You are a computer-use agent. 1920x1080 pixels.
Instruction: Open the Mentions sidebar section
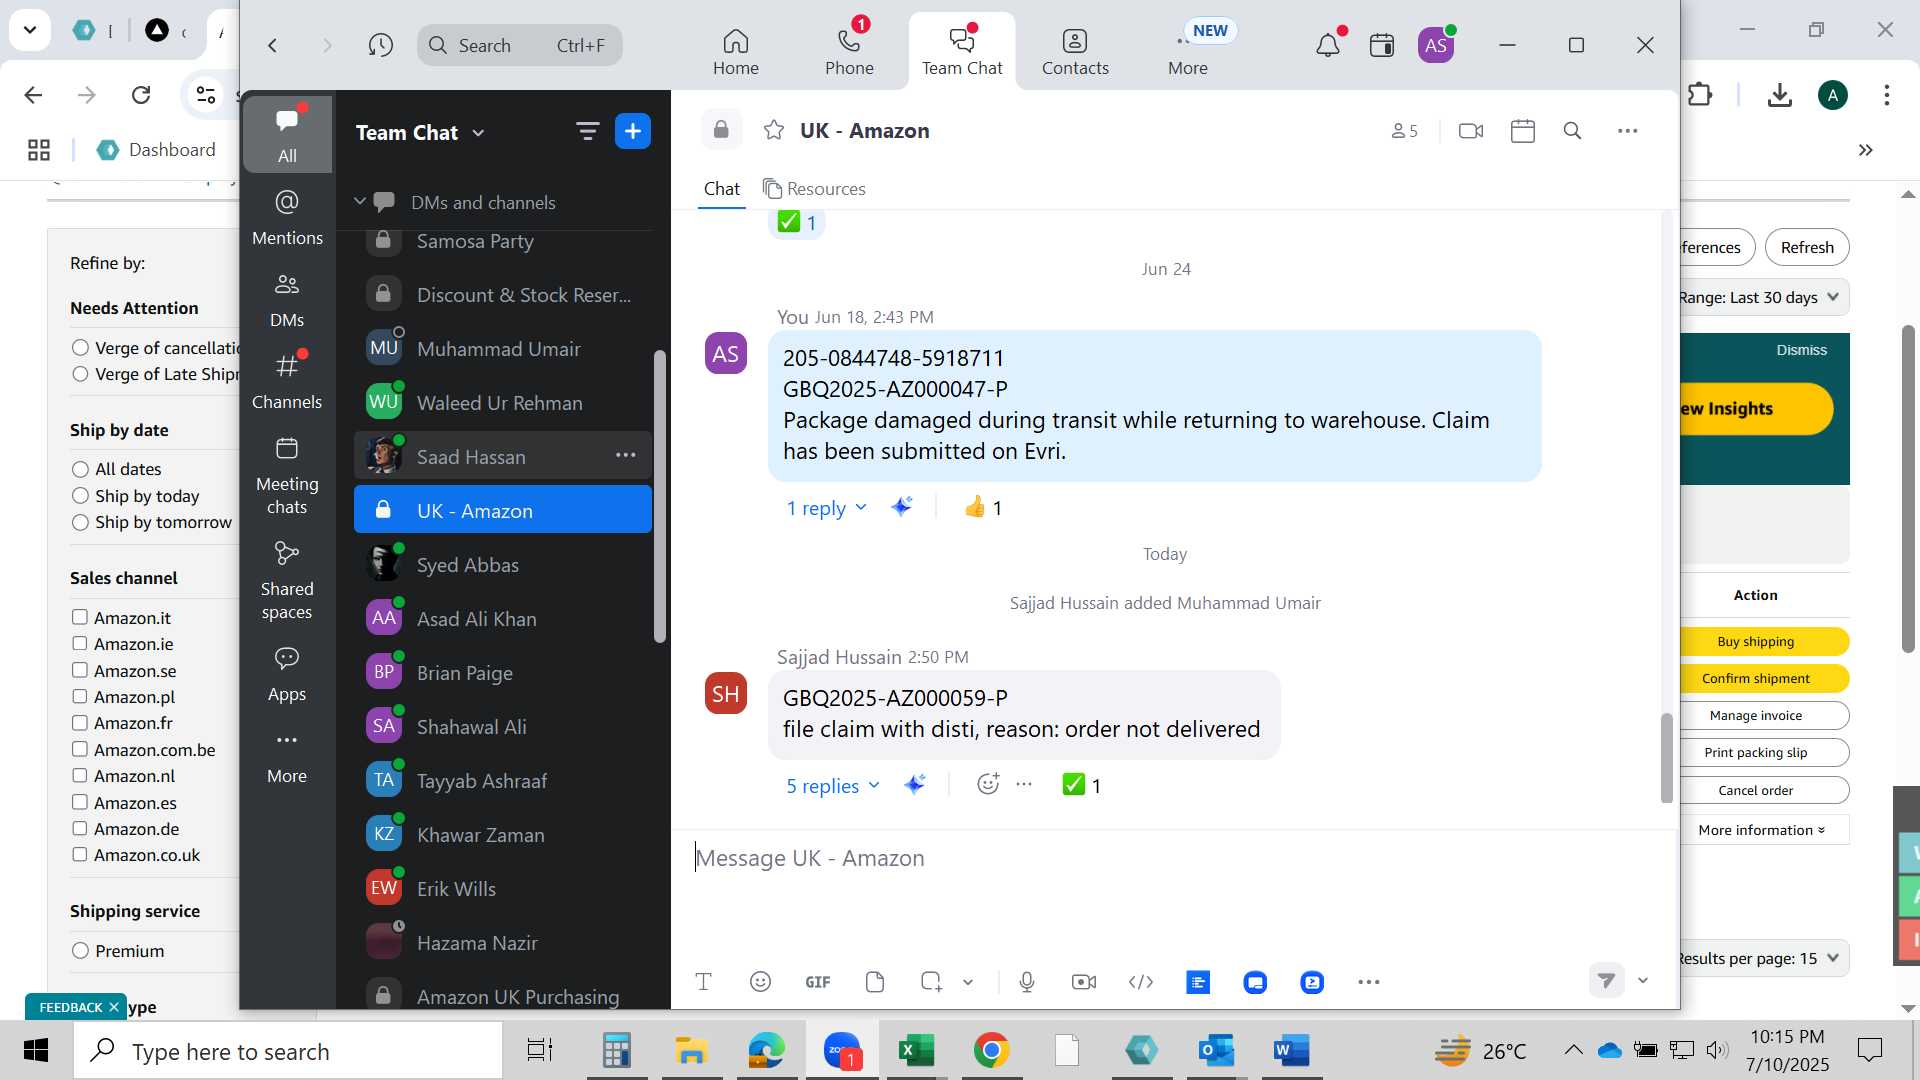tap(287, 217)
